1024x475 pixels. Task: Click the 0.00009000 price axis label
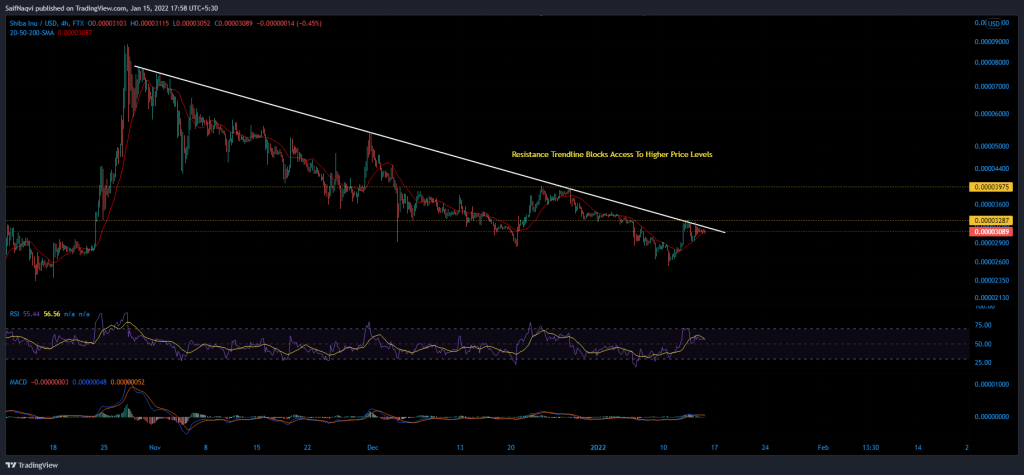point(991,41)
